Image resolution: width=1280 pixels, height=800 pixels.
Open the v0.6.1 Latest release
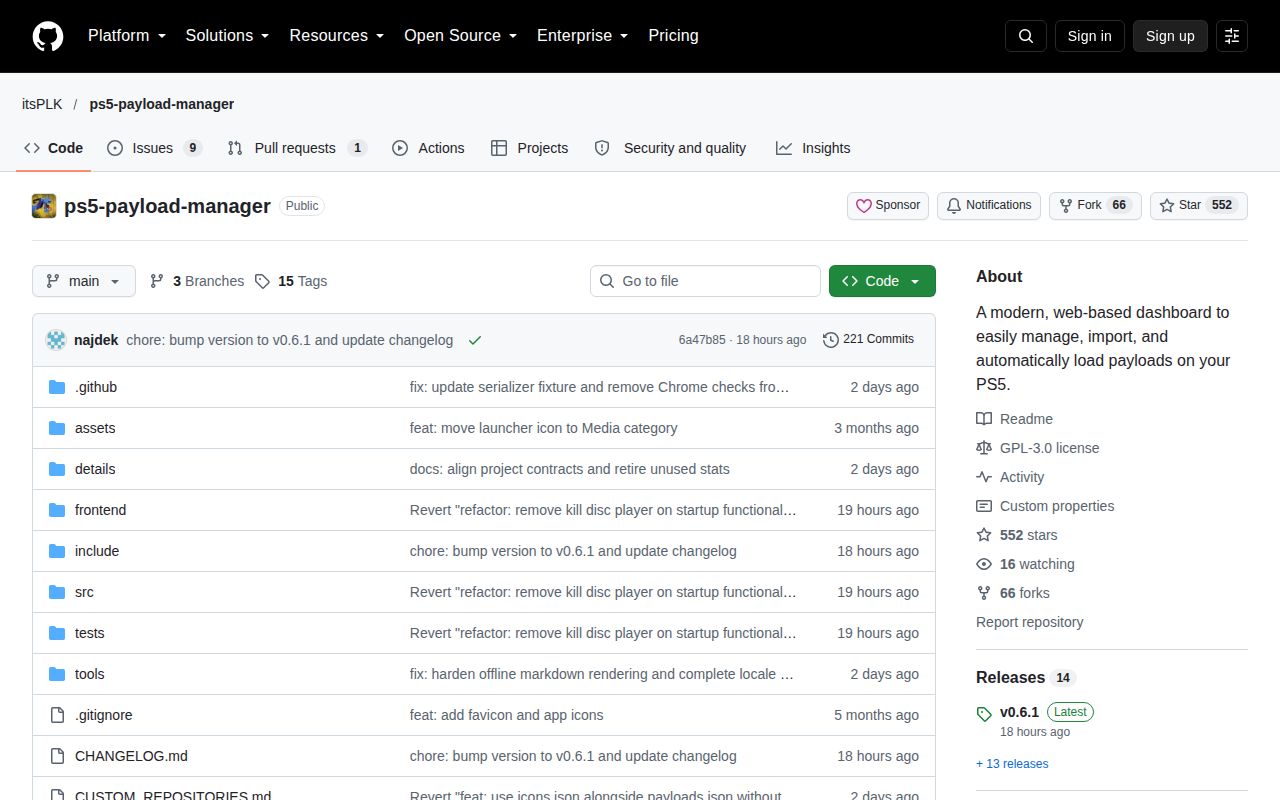[x=1035, y=712]
